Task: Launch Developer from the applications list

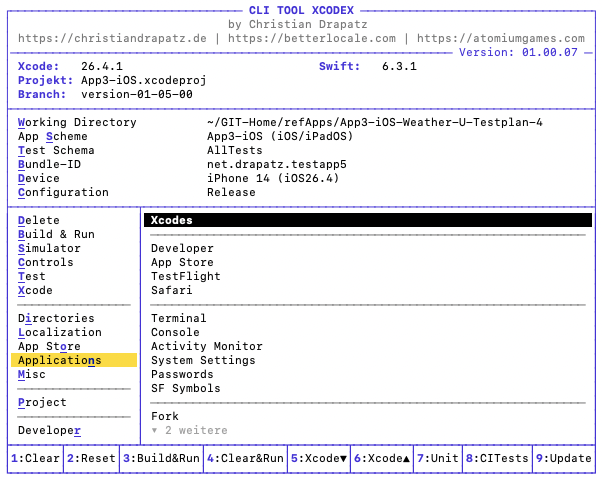Action: 182,248
